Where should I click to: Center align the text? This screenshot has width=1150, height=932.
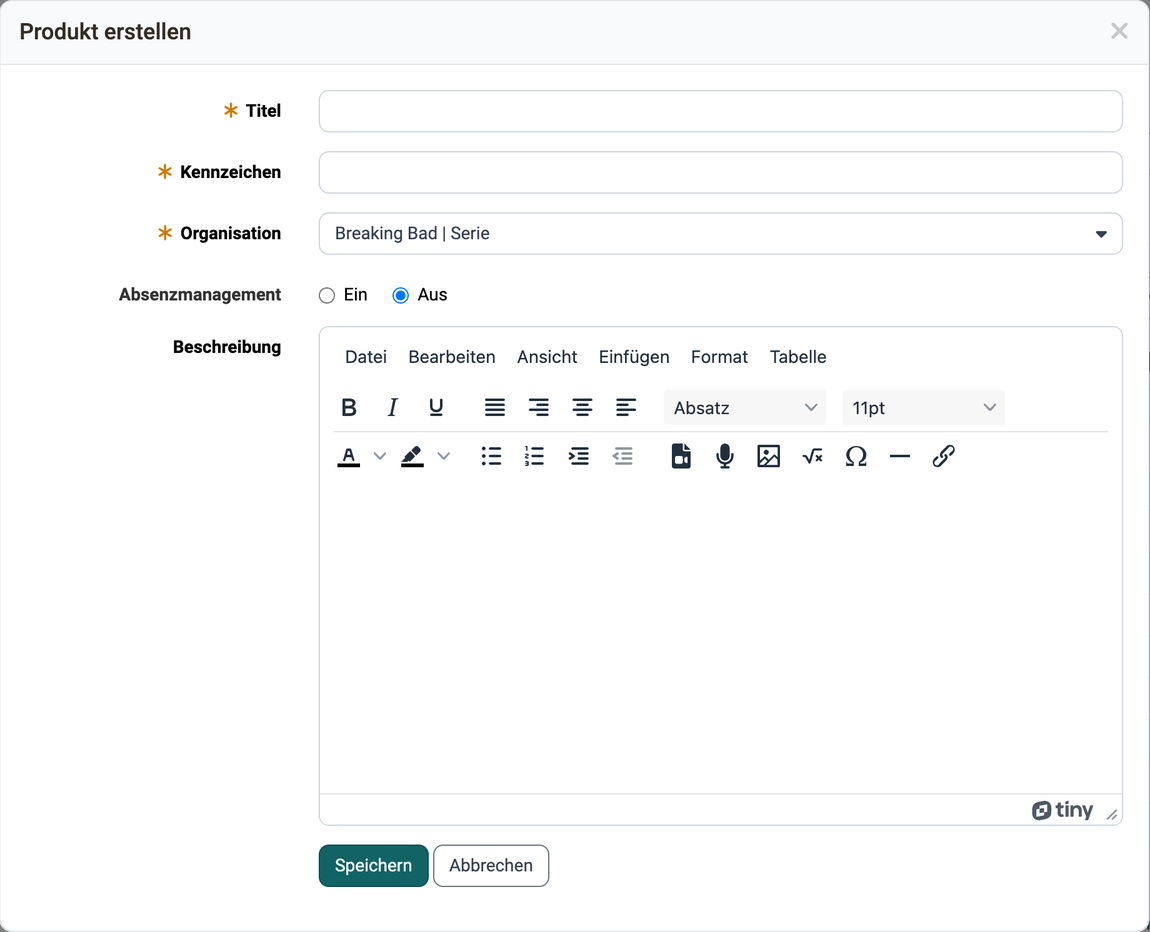582,408
